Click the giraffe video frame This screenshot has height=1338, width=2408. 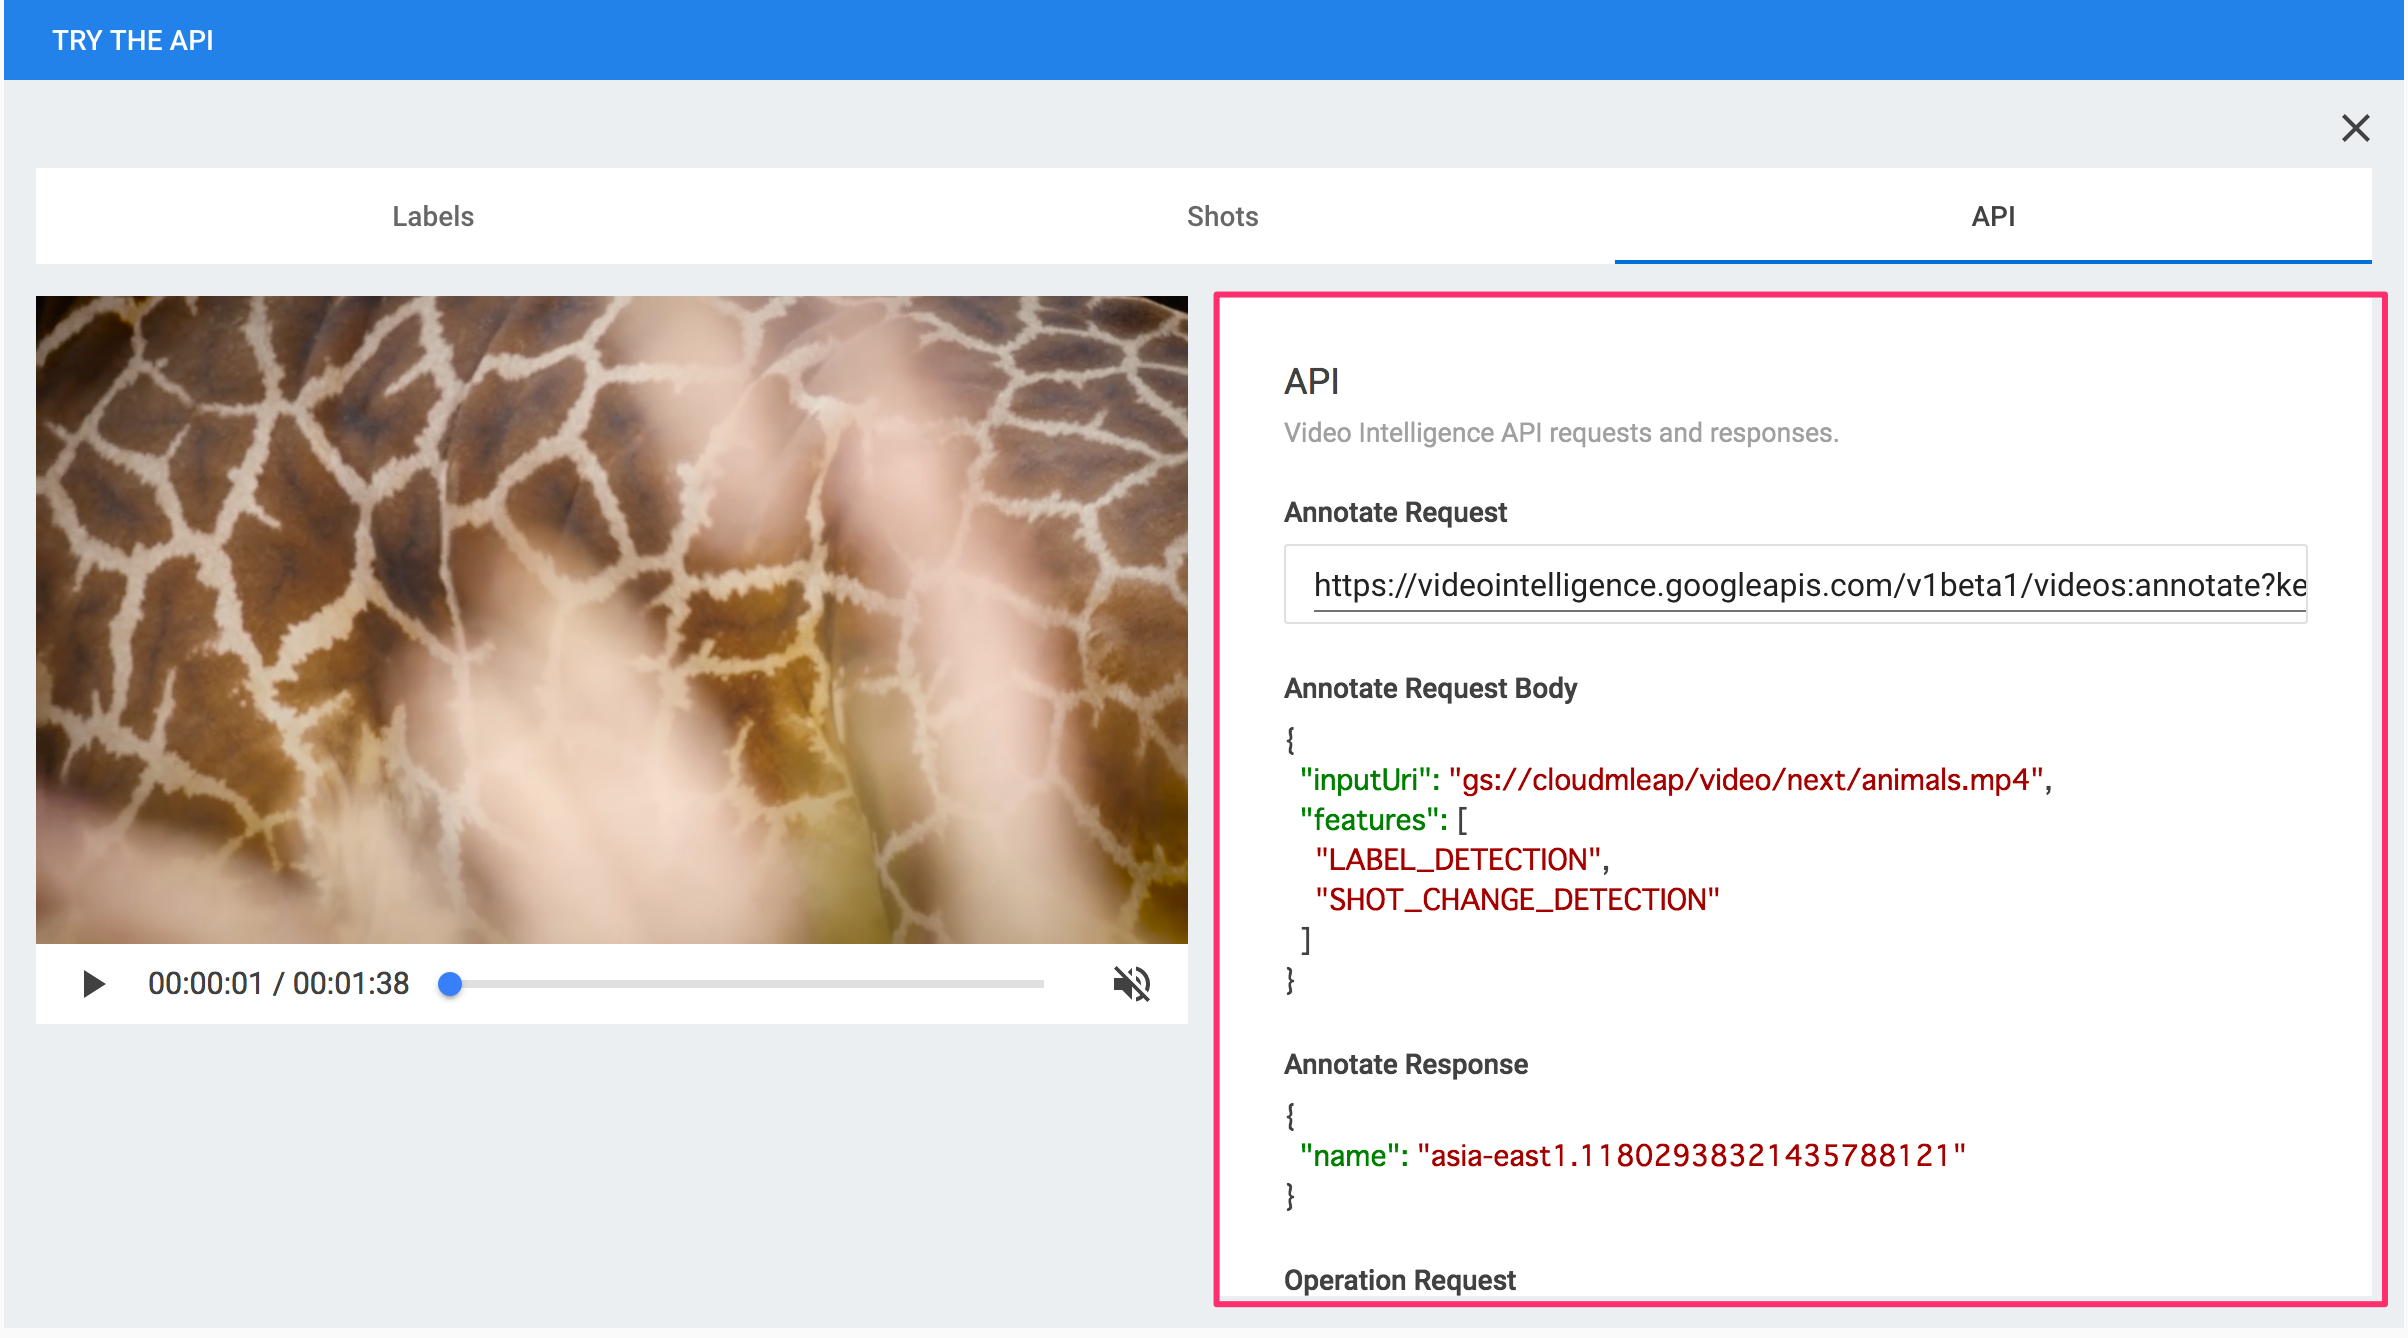click(612, 620)
